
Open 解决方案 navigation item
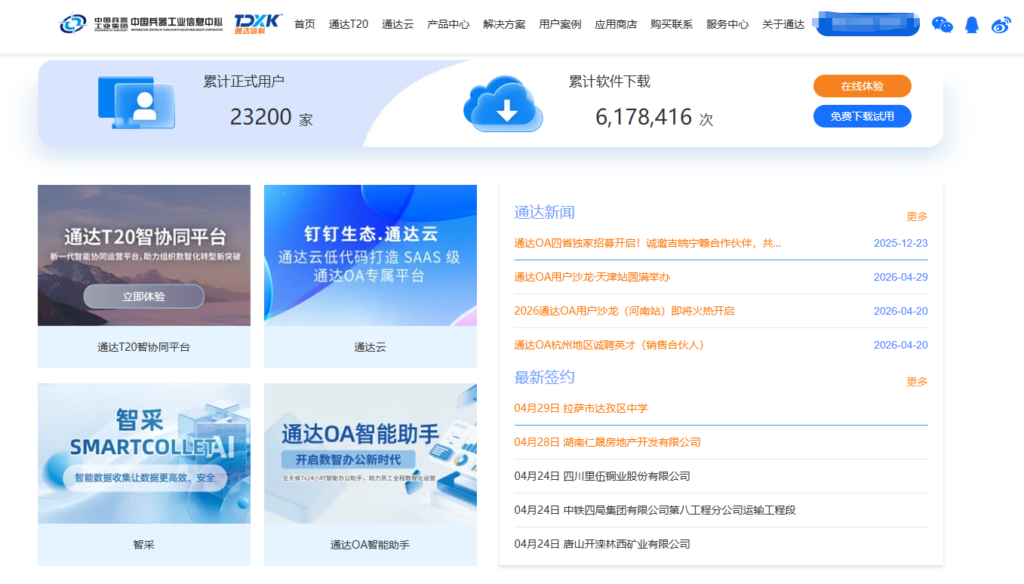504,24
